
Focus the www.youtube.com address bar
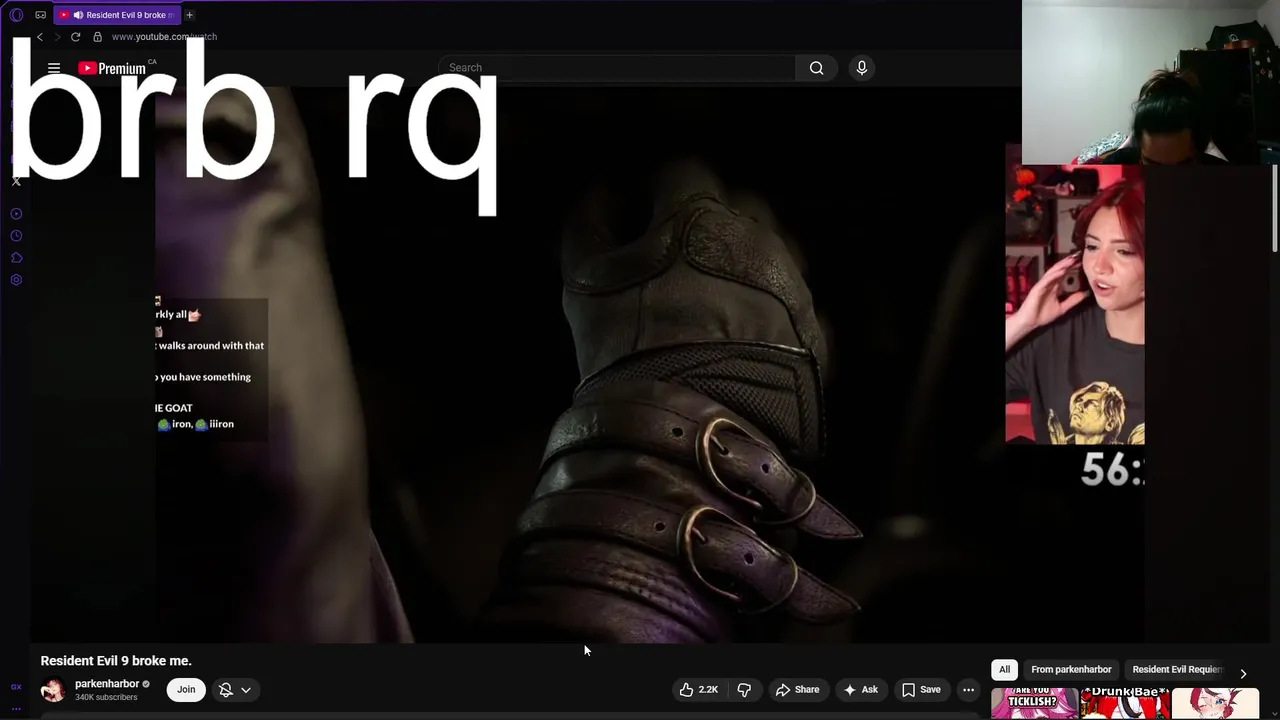pyautogui.click(x=164, y=37)
